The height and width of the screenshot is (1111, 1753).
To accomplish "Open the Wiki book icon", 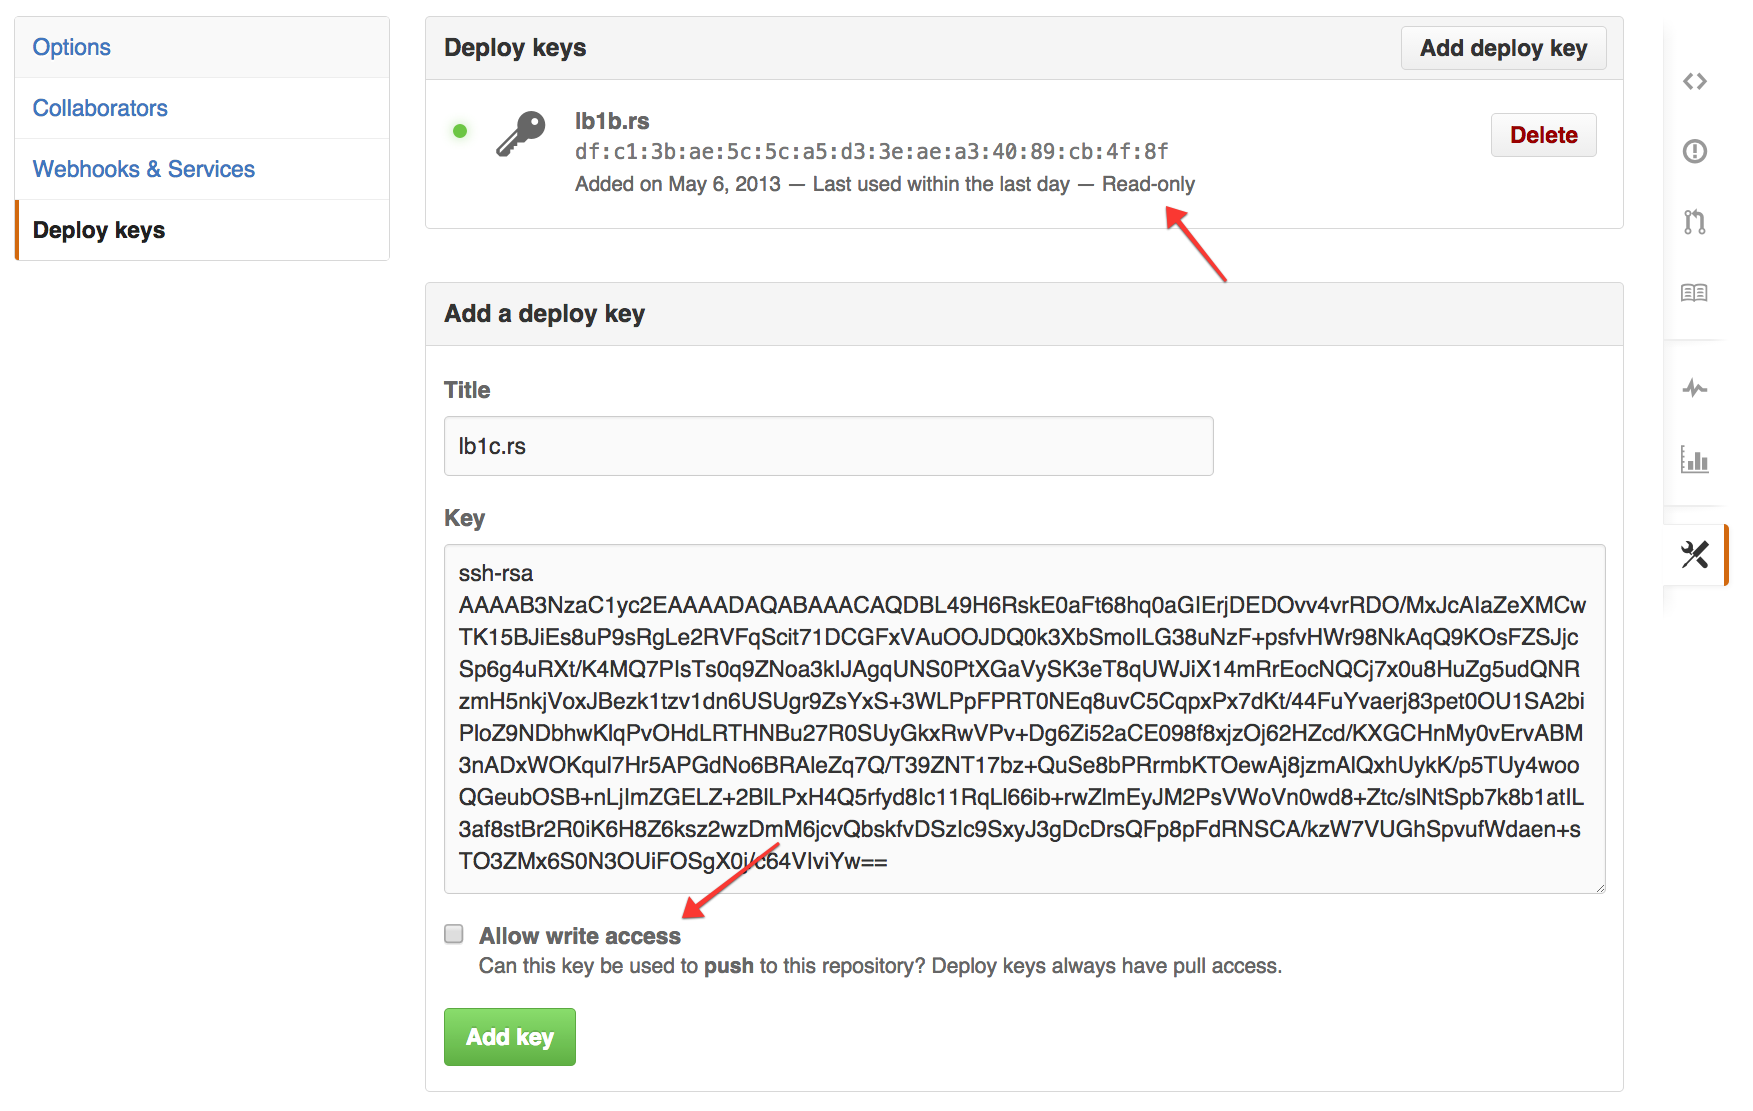I will click(x=1694, y=292).
